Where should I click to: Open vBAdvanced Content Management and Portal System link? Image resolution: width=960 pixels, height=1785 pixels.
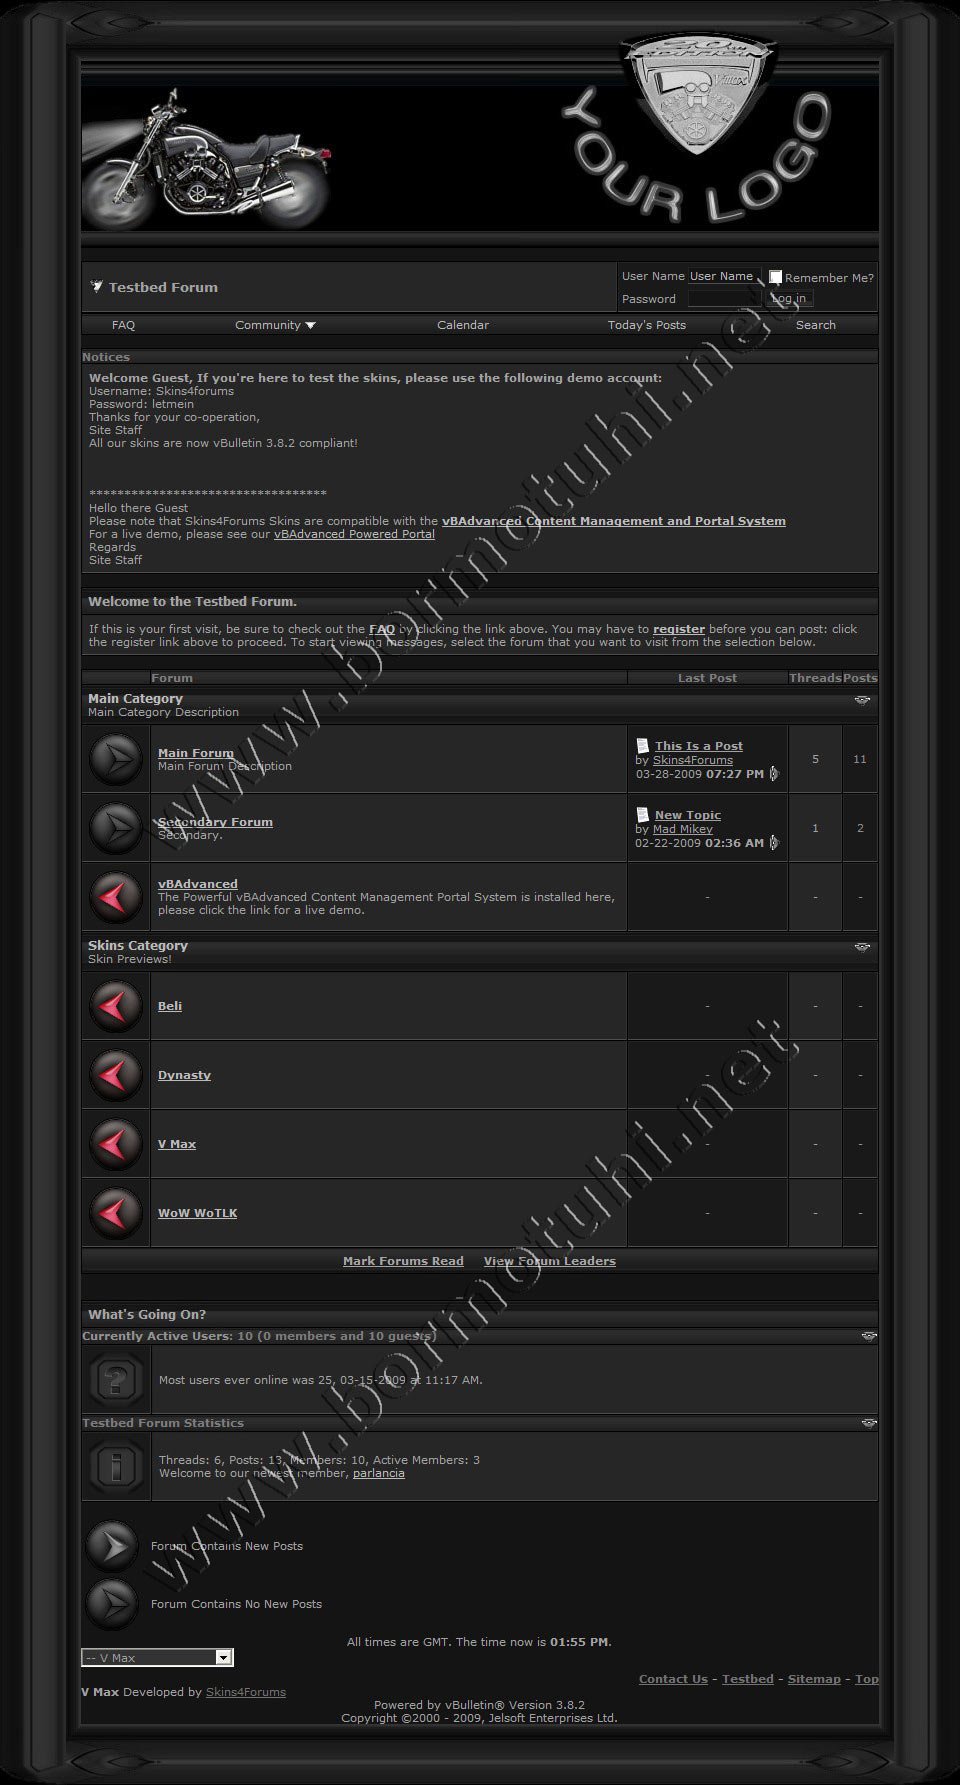[x=614, y=521]
